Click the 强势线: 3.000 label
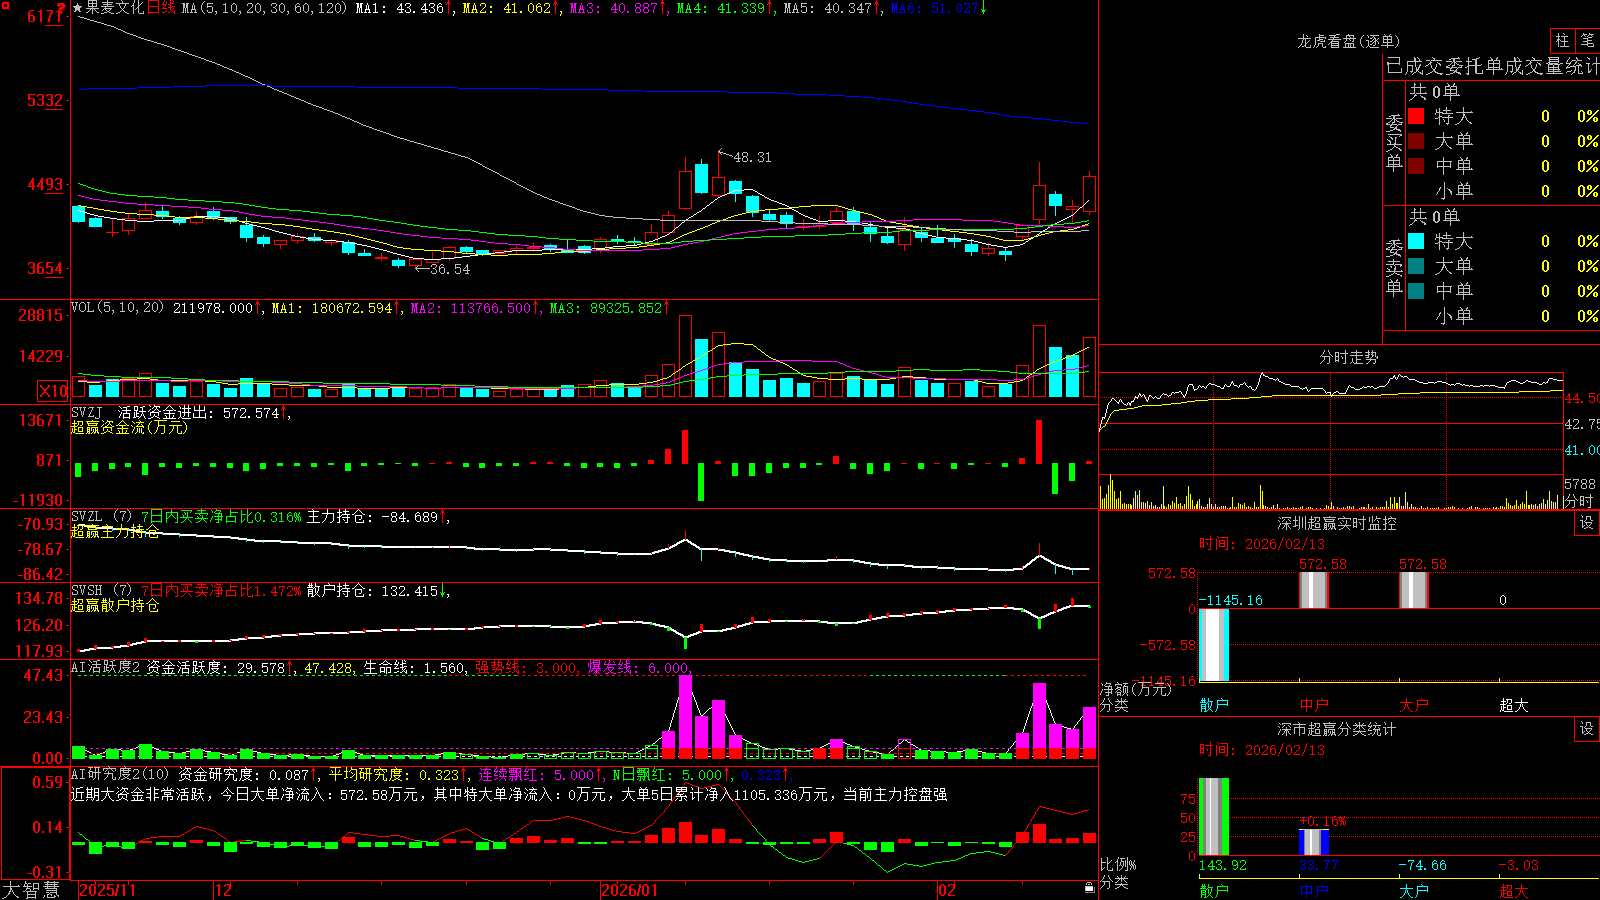The image size is (1600, 900). 526,668
